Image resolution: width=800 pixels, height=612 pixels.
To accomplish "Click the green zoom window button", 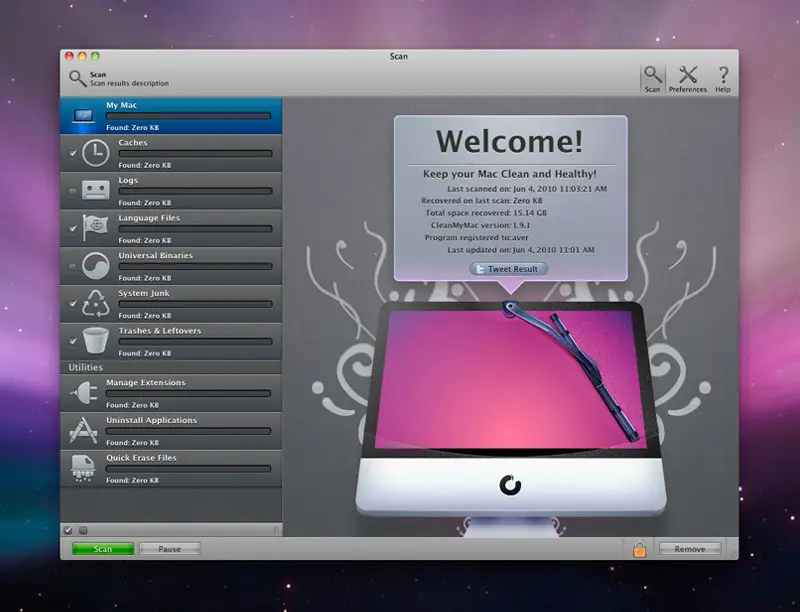I will click(x=95, y=56).
